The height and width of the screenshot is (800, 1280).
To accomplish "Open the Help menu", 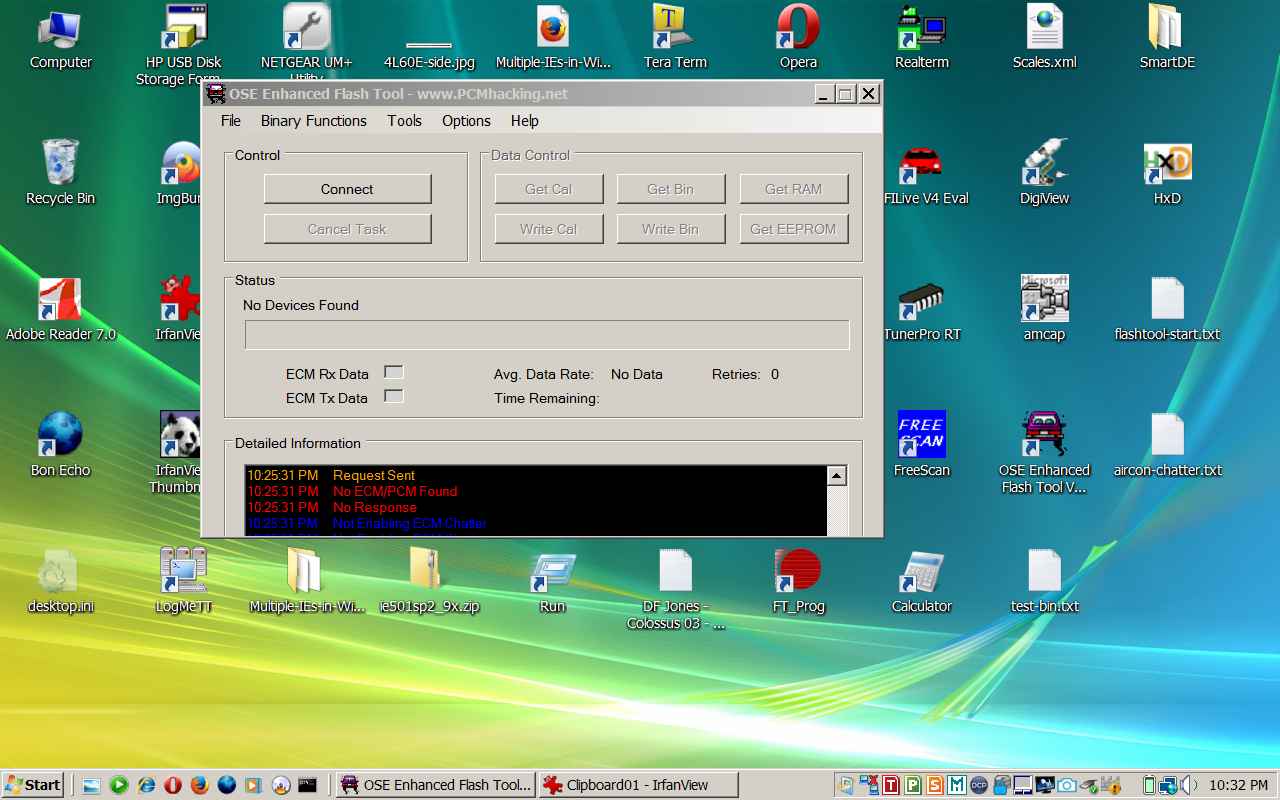I will click(x=525, y=121).
